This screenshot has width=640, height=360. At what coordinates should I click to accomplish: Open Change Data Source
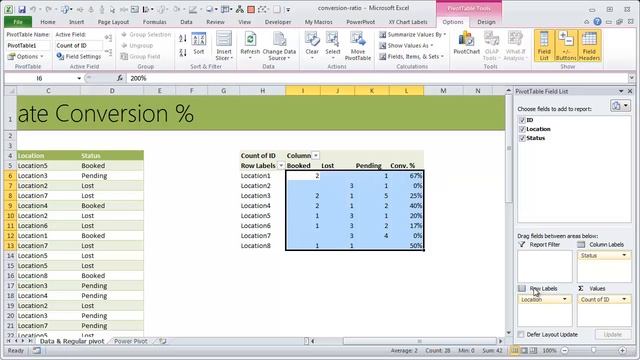[279, 46]
